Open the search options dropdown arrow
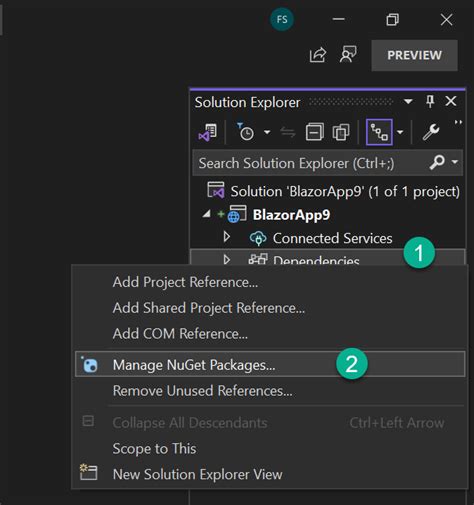This screenshot has height=505, width=474. pyautogui.click(x=455, y=162)
